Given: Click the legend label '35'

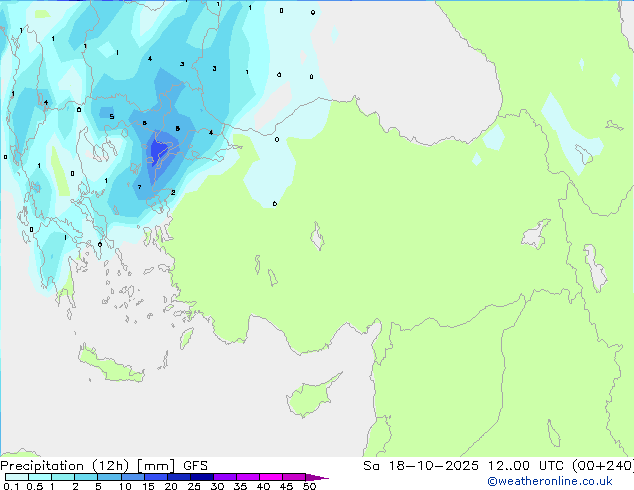Looking at the screenshot, I should tap(240, 486).
